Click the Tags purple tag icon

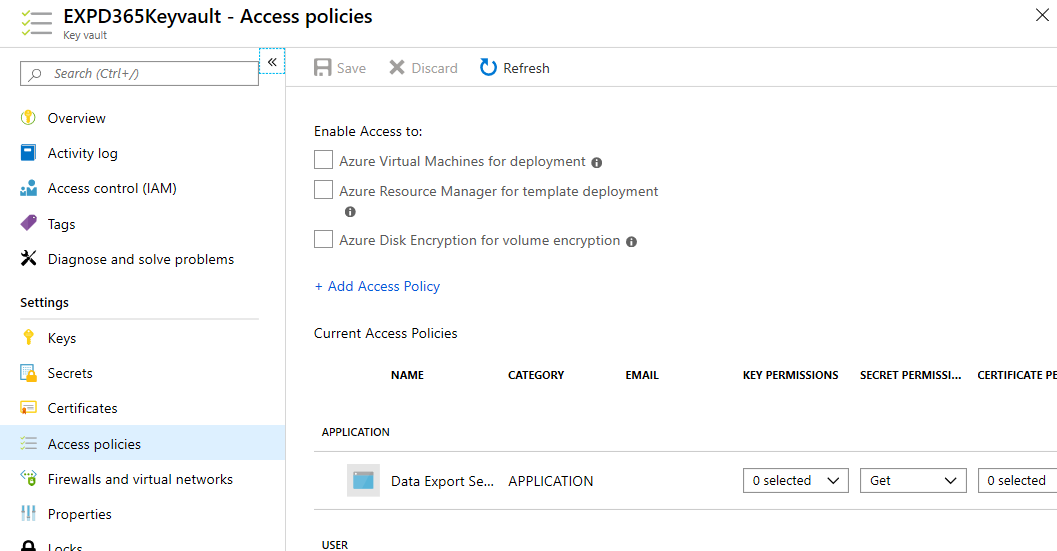pos(28,224)
